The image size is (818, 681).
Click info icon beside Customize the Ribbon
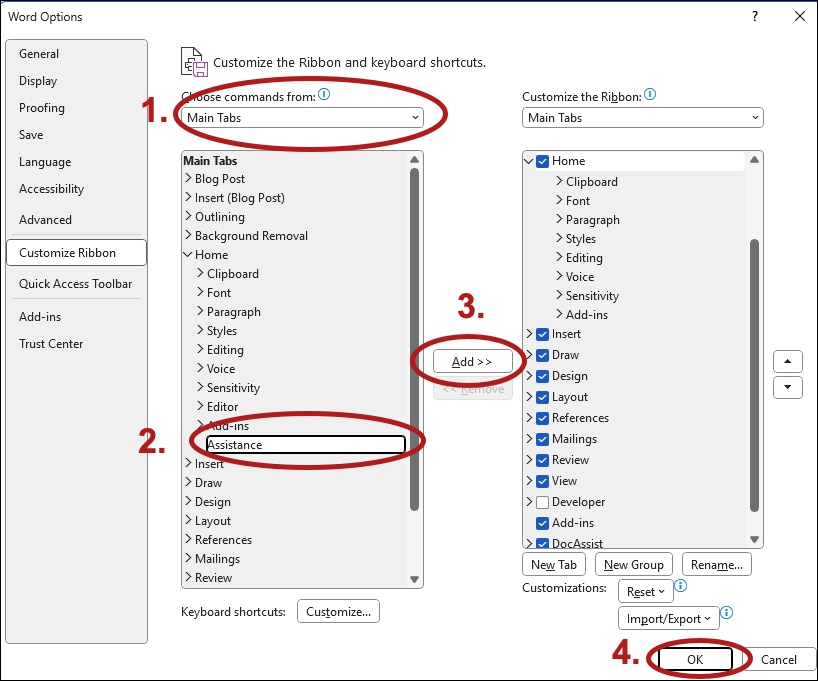click(650, 95)
